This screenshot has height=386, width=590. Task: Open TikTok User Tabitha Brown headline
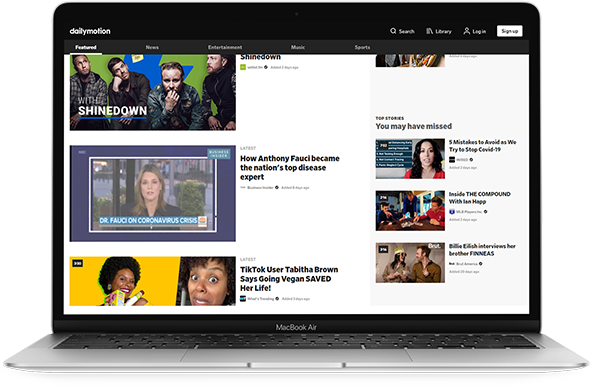click(x=289, y=279)
